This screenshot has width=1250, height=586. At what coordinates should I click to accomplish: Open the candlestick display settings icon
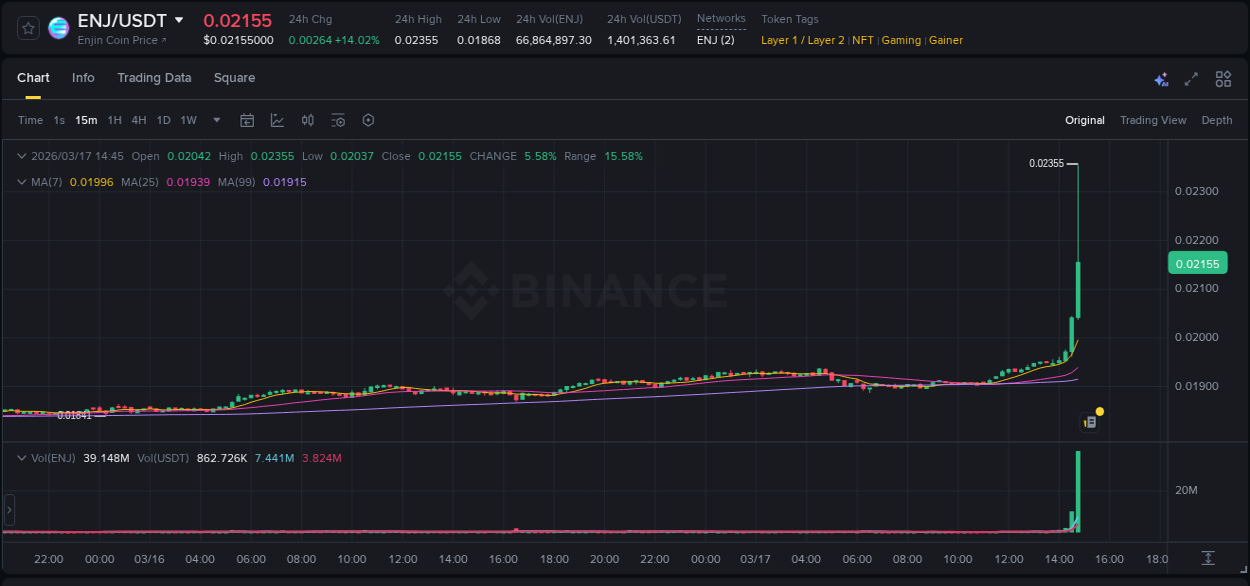307,119
